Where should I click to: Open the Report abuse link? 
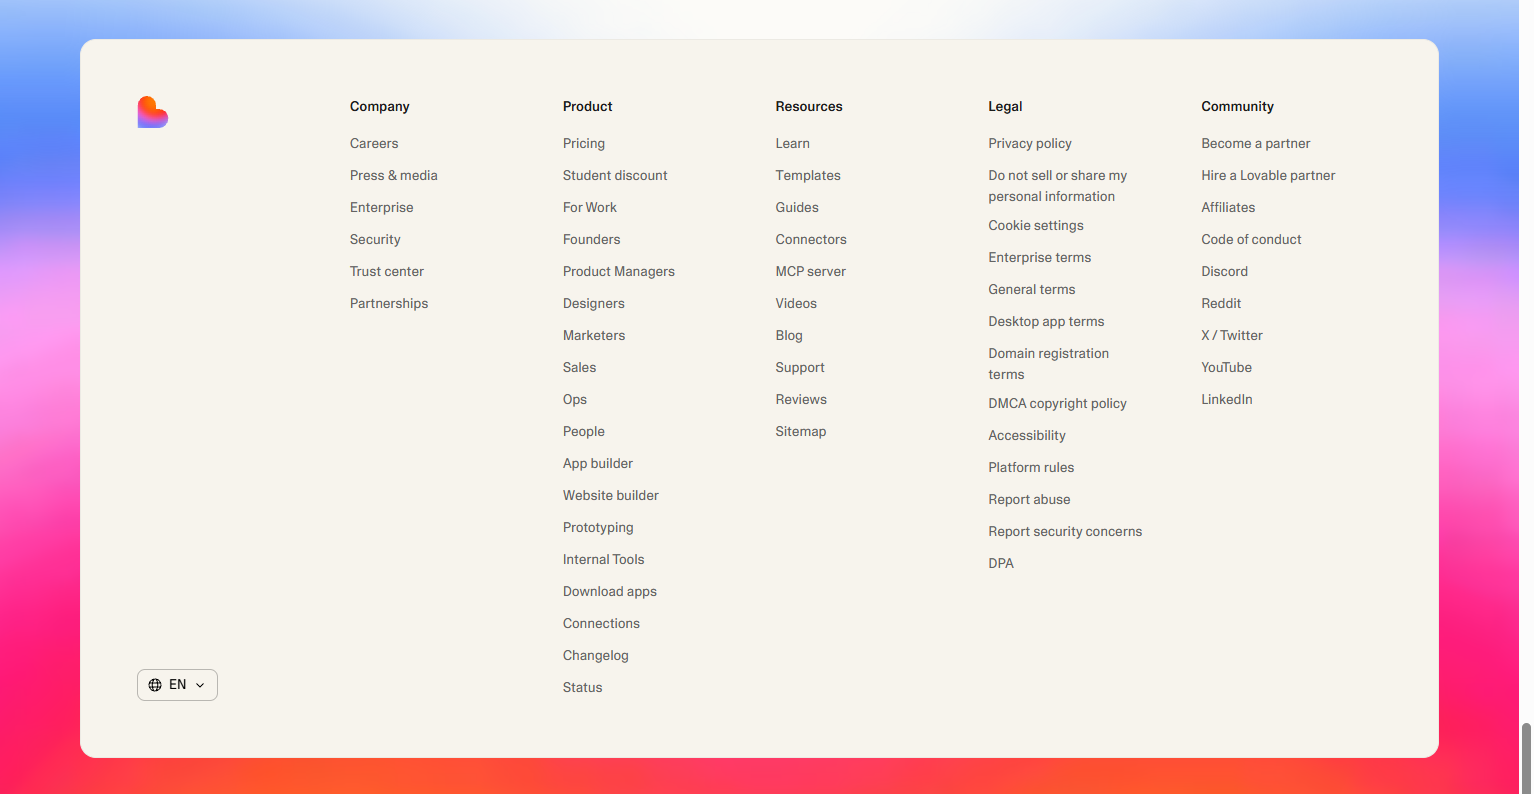pyautogui.click(x=1030, y=500)
